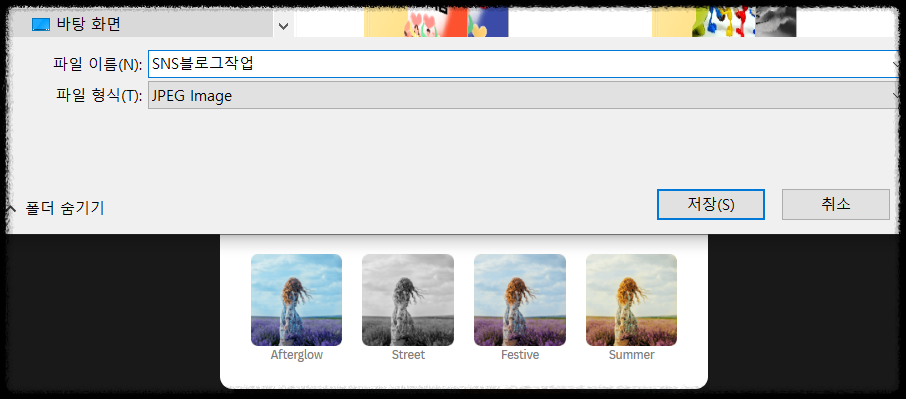The height and width of the screenshot is (399, 906).
Task: Select 바탕 화면 in the folder tree
Action: click(139, 24)
